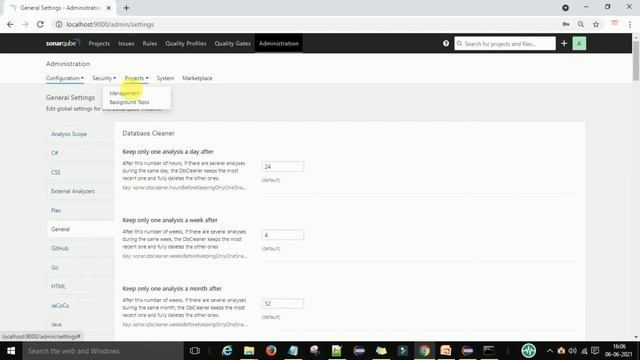Reload the page with refresh icon
This screenshot has width=640, height=360.
point(40,24)
